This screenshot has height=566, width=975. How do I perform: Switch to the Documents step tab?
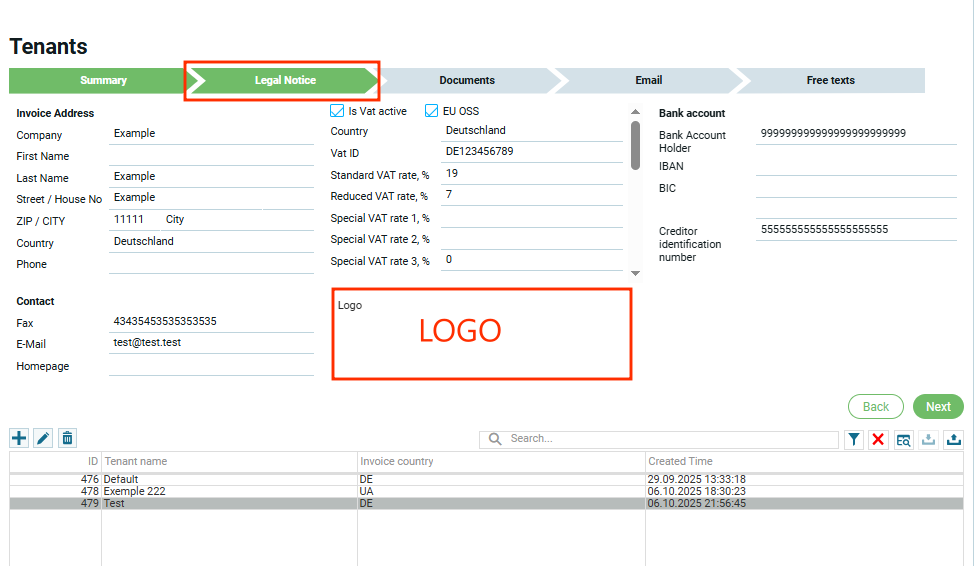pos(467,80)
